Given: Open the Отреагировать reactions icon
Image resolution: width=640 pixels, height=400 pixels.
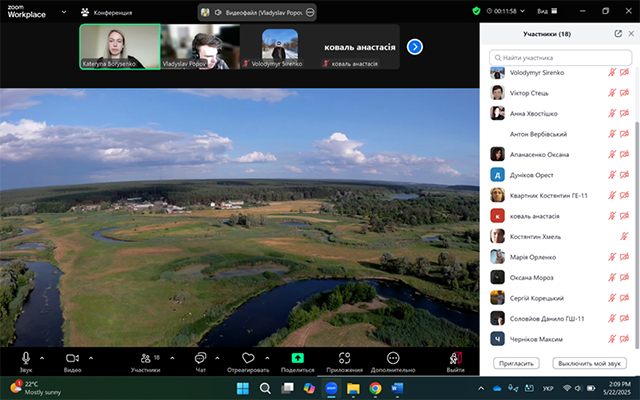Looking at the screenshot, I should 249,357.
